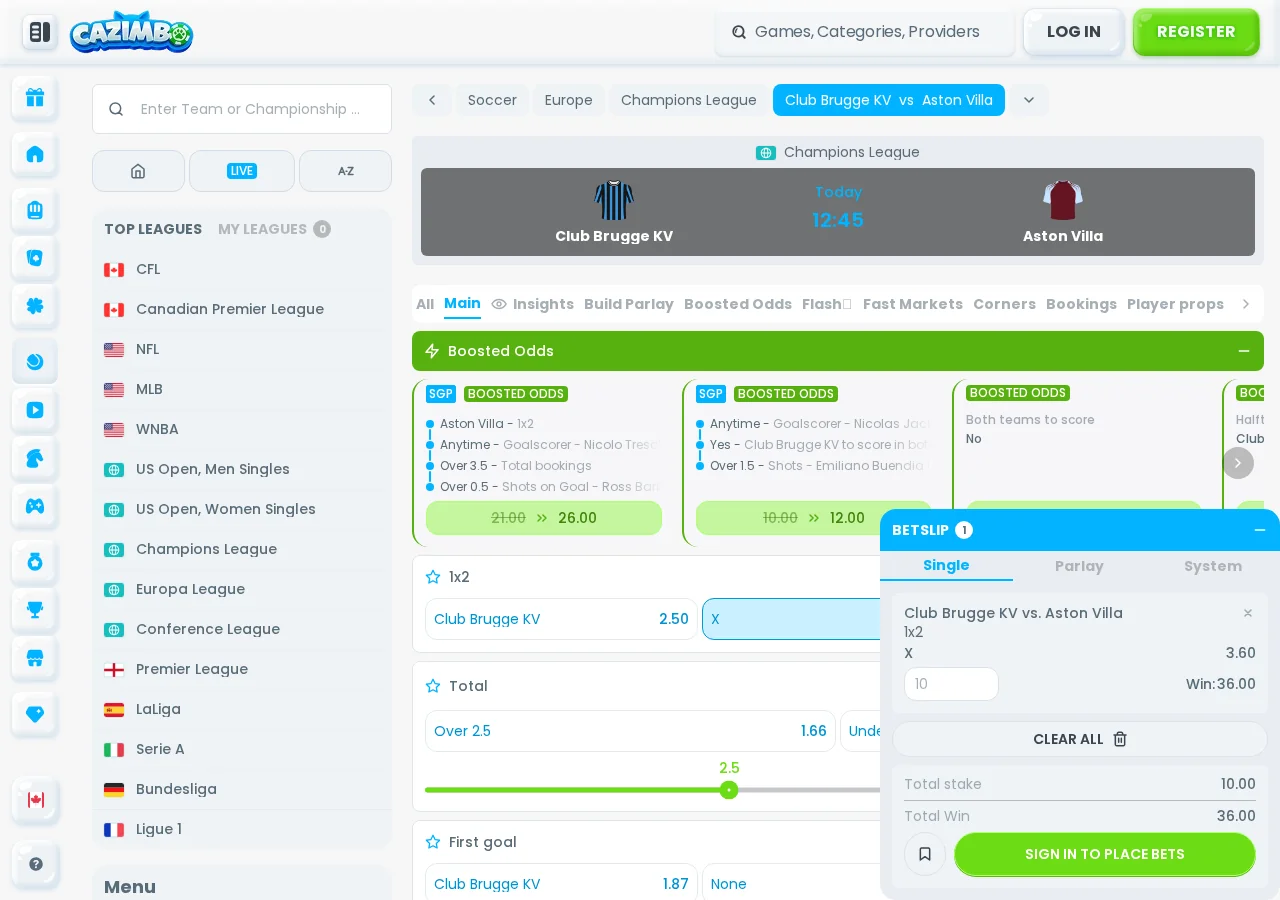
Task: Click the LOG IN button
Action: click(1074, 32)
